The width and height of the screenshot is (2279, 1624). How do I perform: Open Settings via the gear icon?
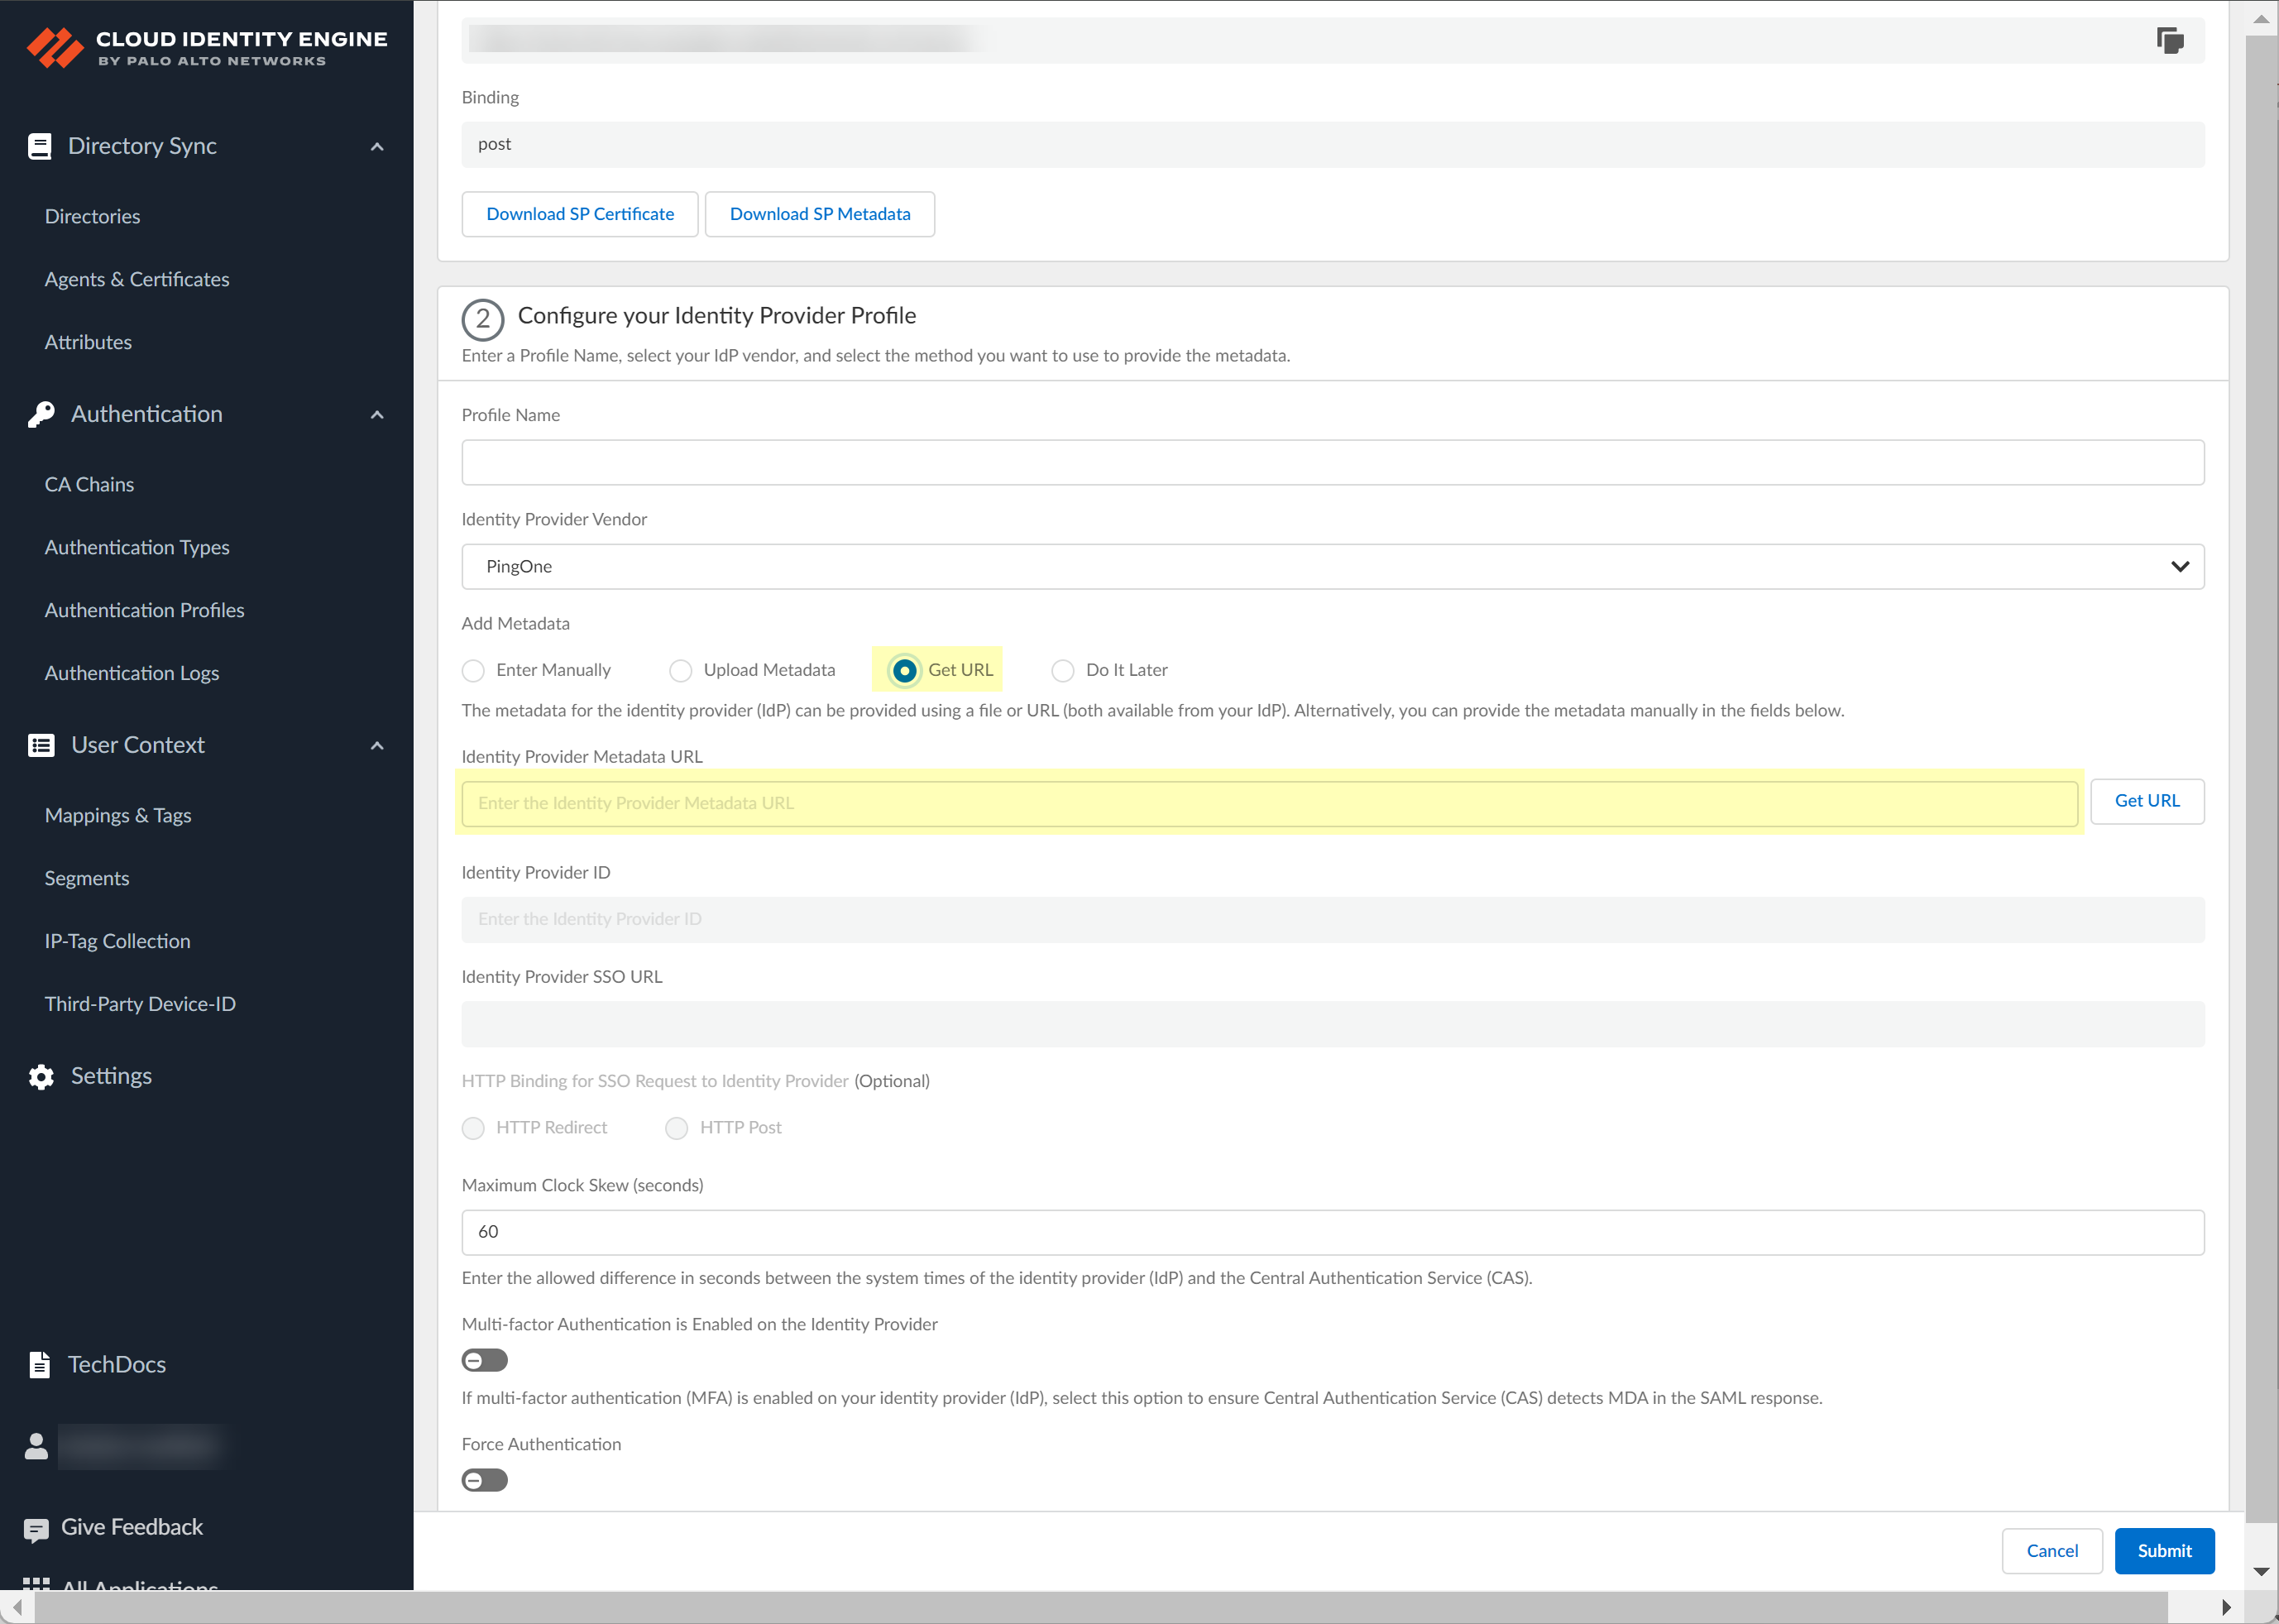point(41,1077)
